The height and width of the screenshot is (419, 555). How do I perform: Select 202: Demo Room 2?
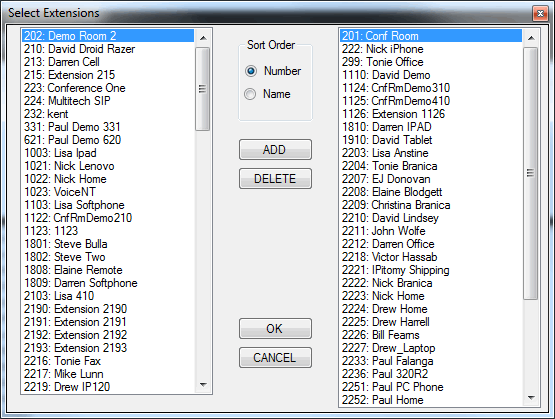[x=108, y=36]
